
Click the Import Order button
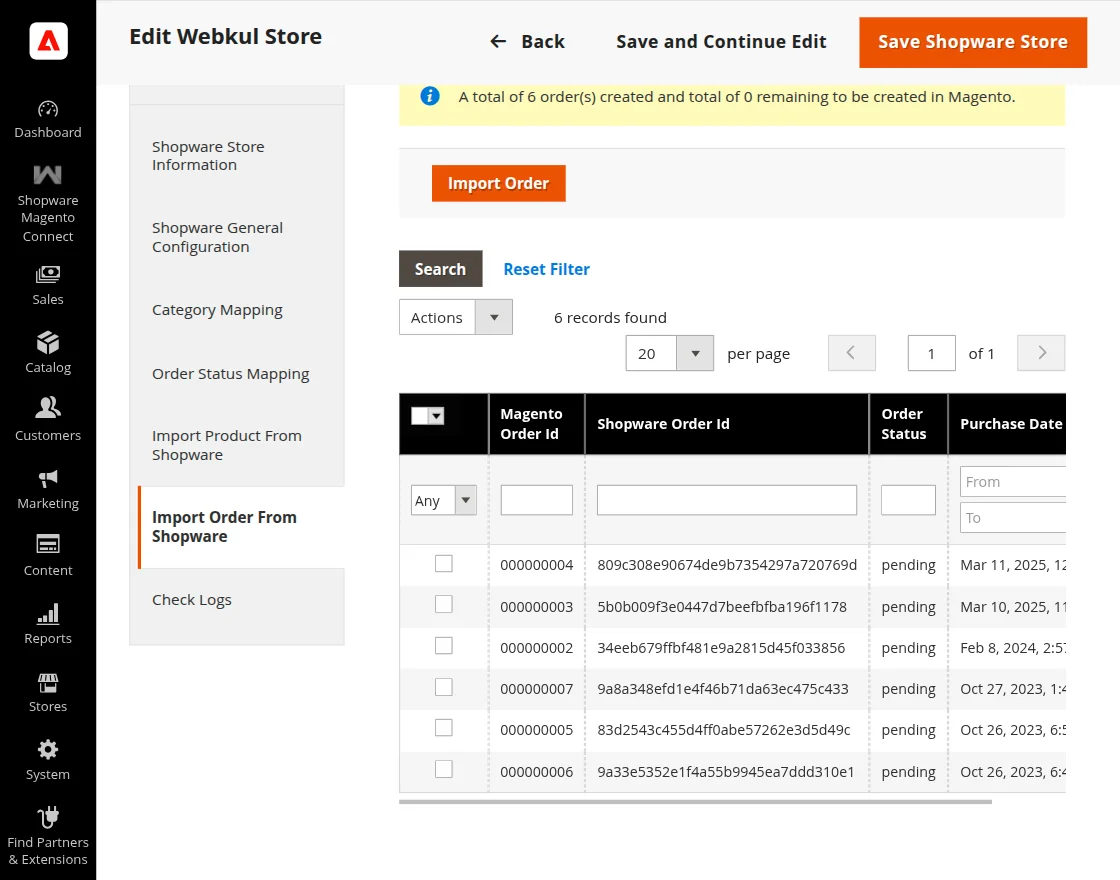click(498, 183)
